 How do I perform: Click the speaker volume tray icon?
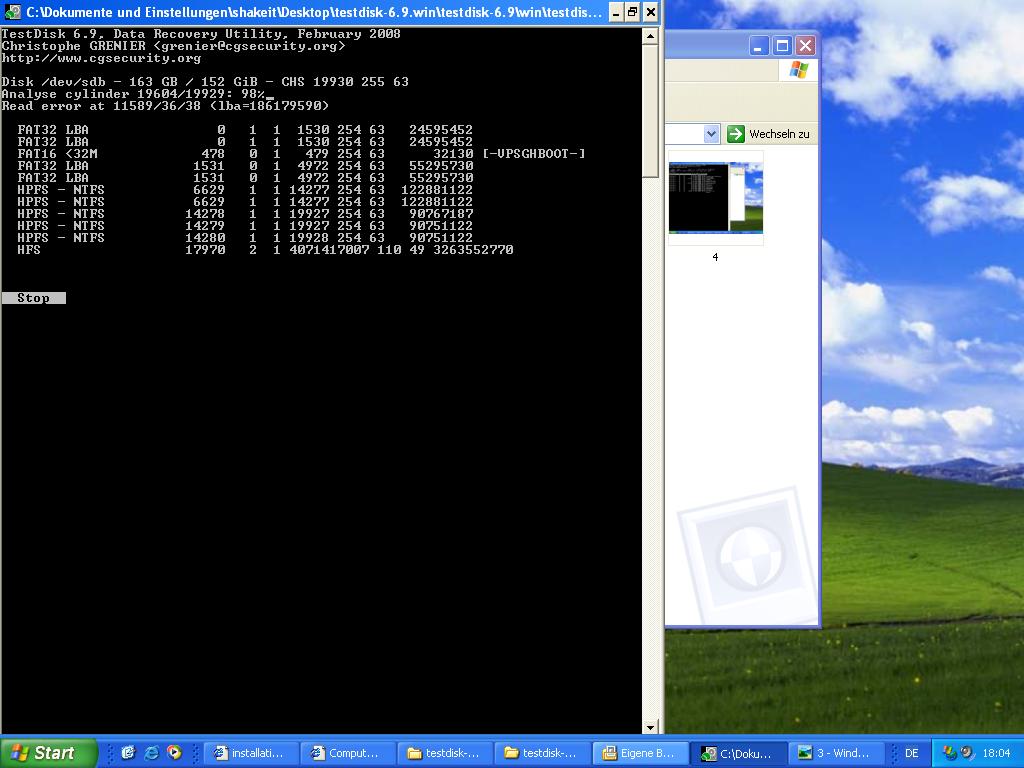pos(967,753)
